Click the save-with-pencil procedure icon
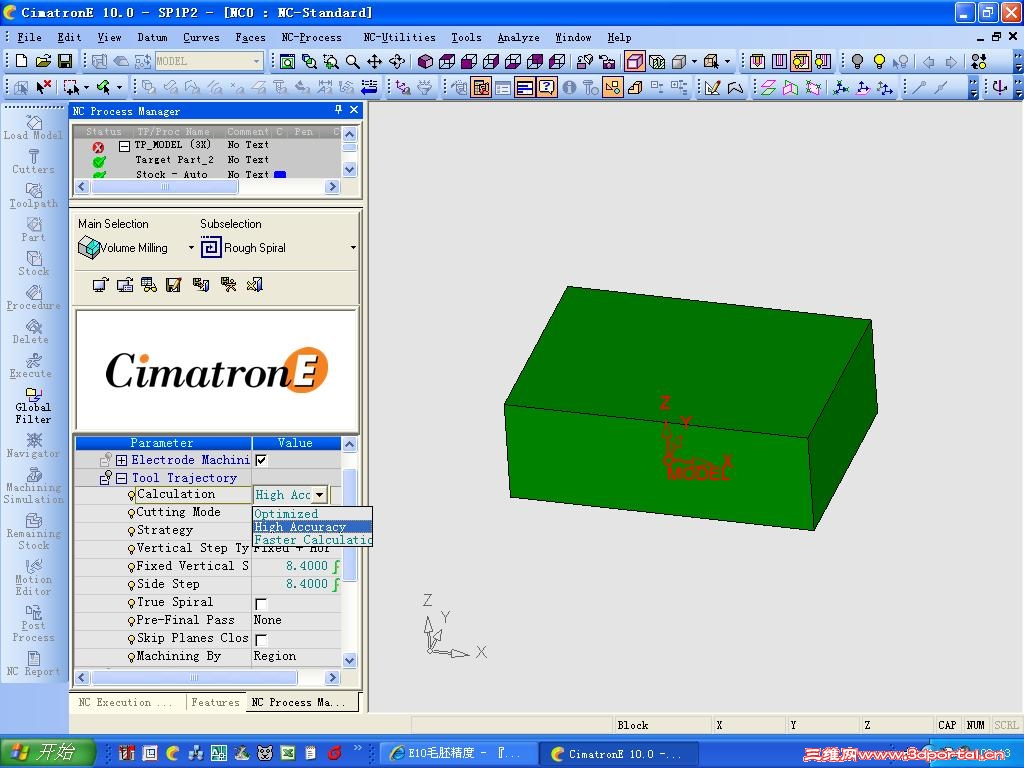Viewport: 1024px width, 768px height. [173, 285]
